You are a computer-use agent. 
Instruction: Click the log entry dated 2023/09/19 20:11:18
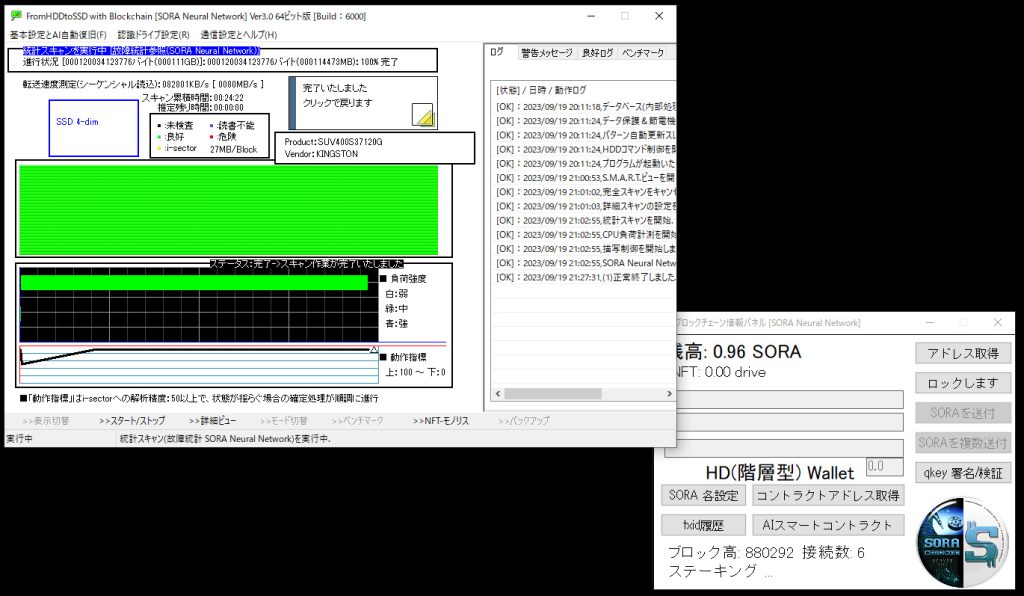(586, 106)
